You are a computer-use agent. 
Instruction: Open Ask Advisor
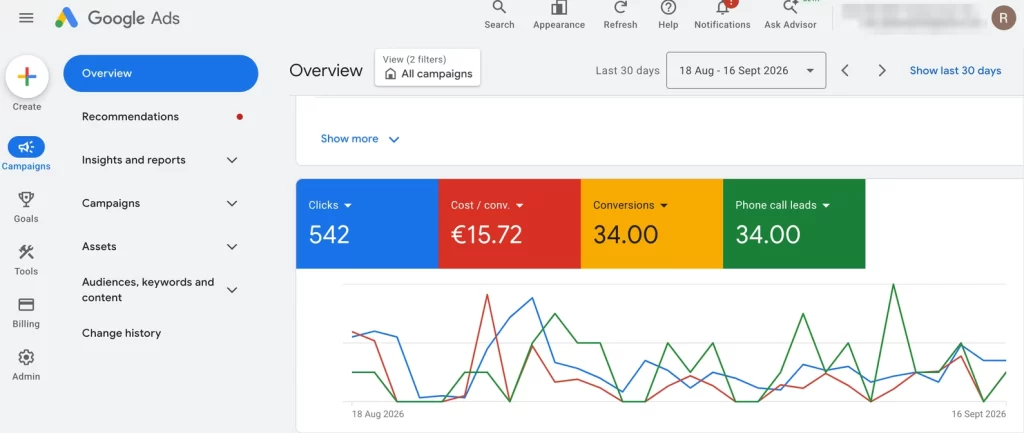pos(790,15)
